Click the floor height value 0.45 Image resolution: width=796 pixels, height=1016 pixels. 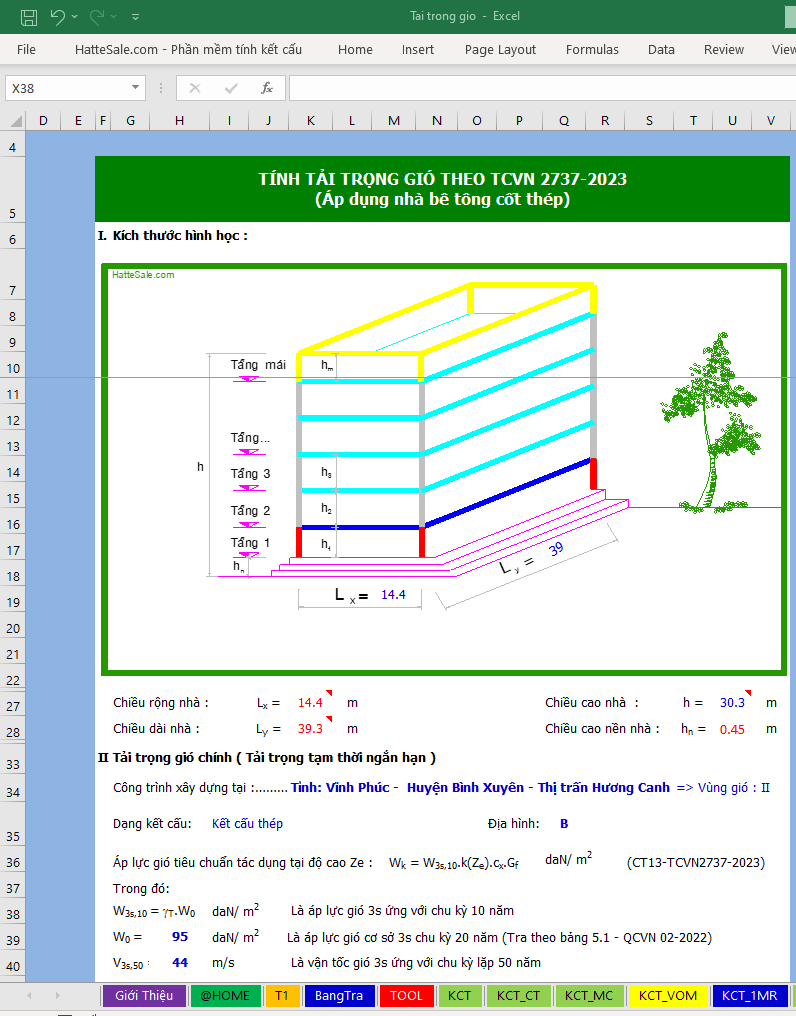(x=732, y=729)
